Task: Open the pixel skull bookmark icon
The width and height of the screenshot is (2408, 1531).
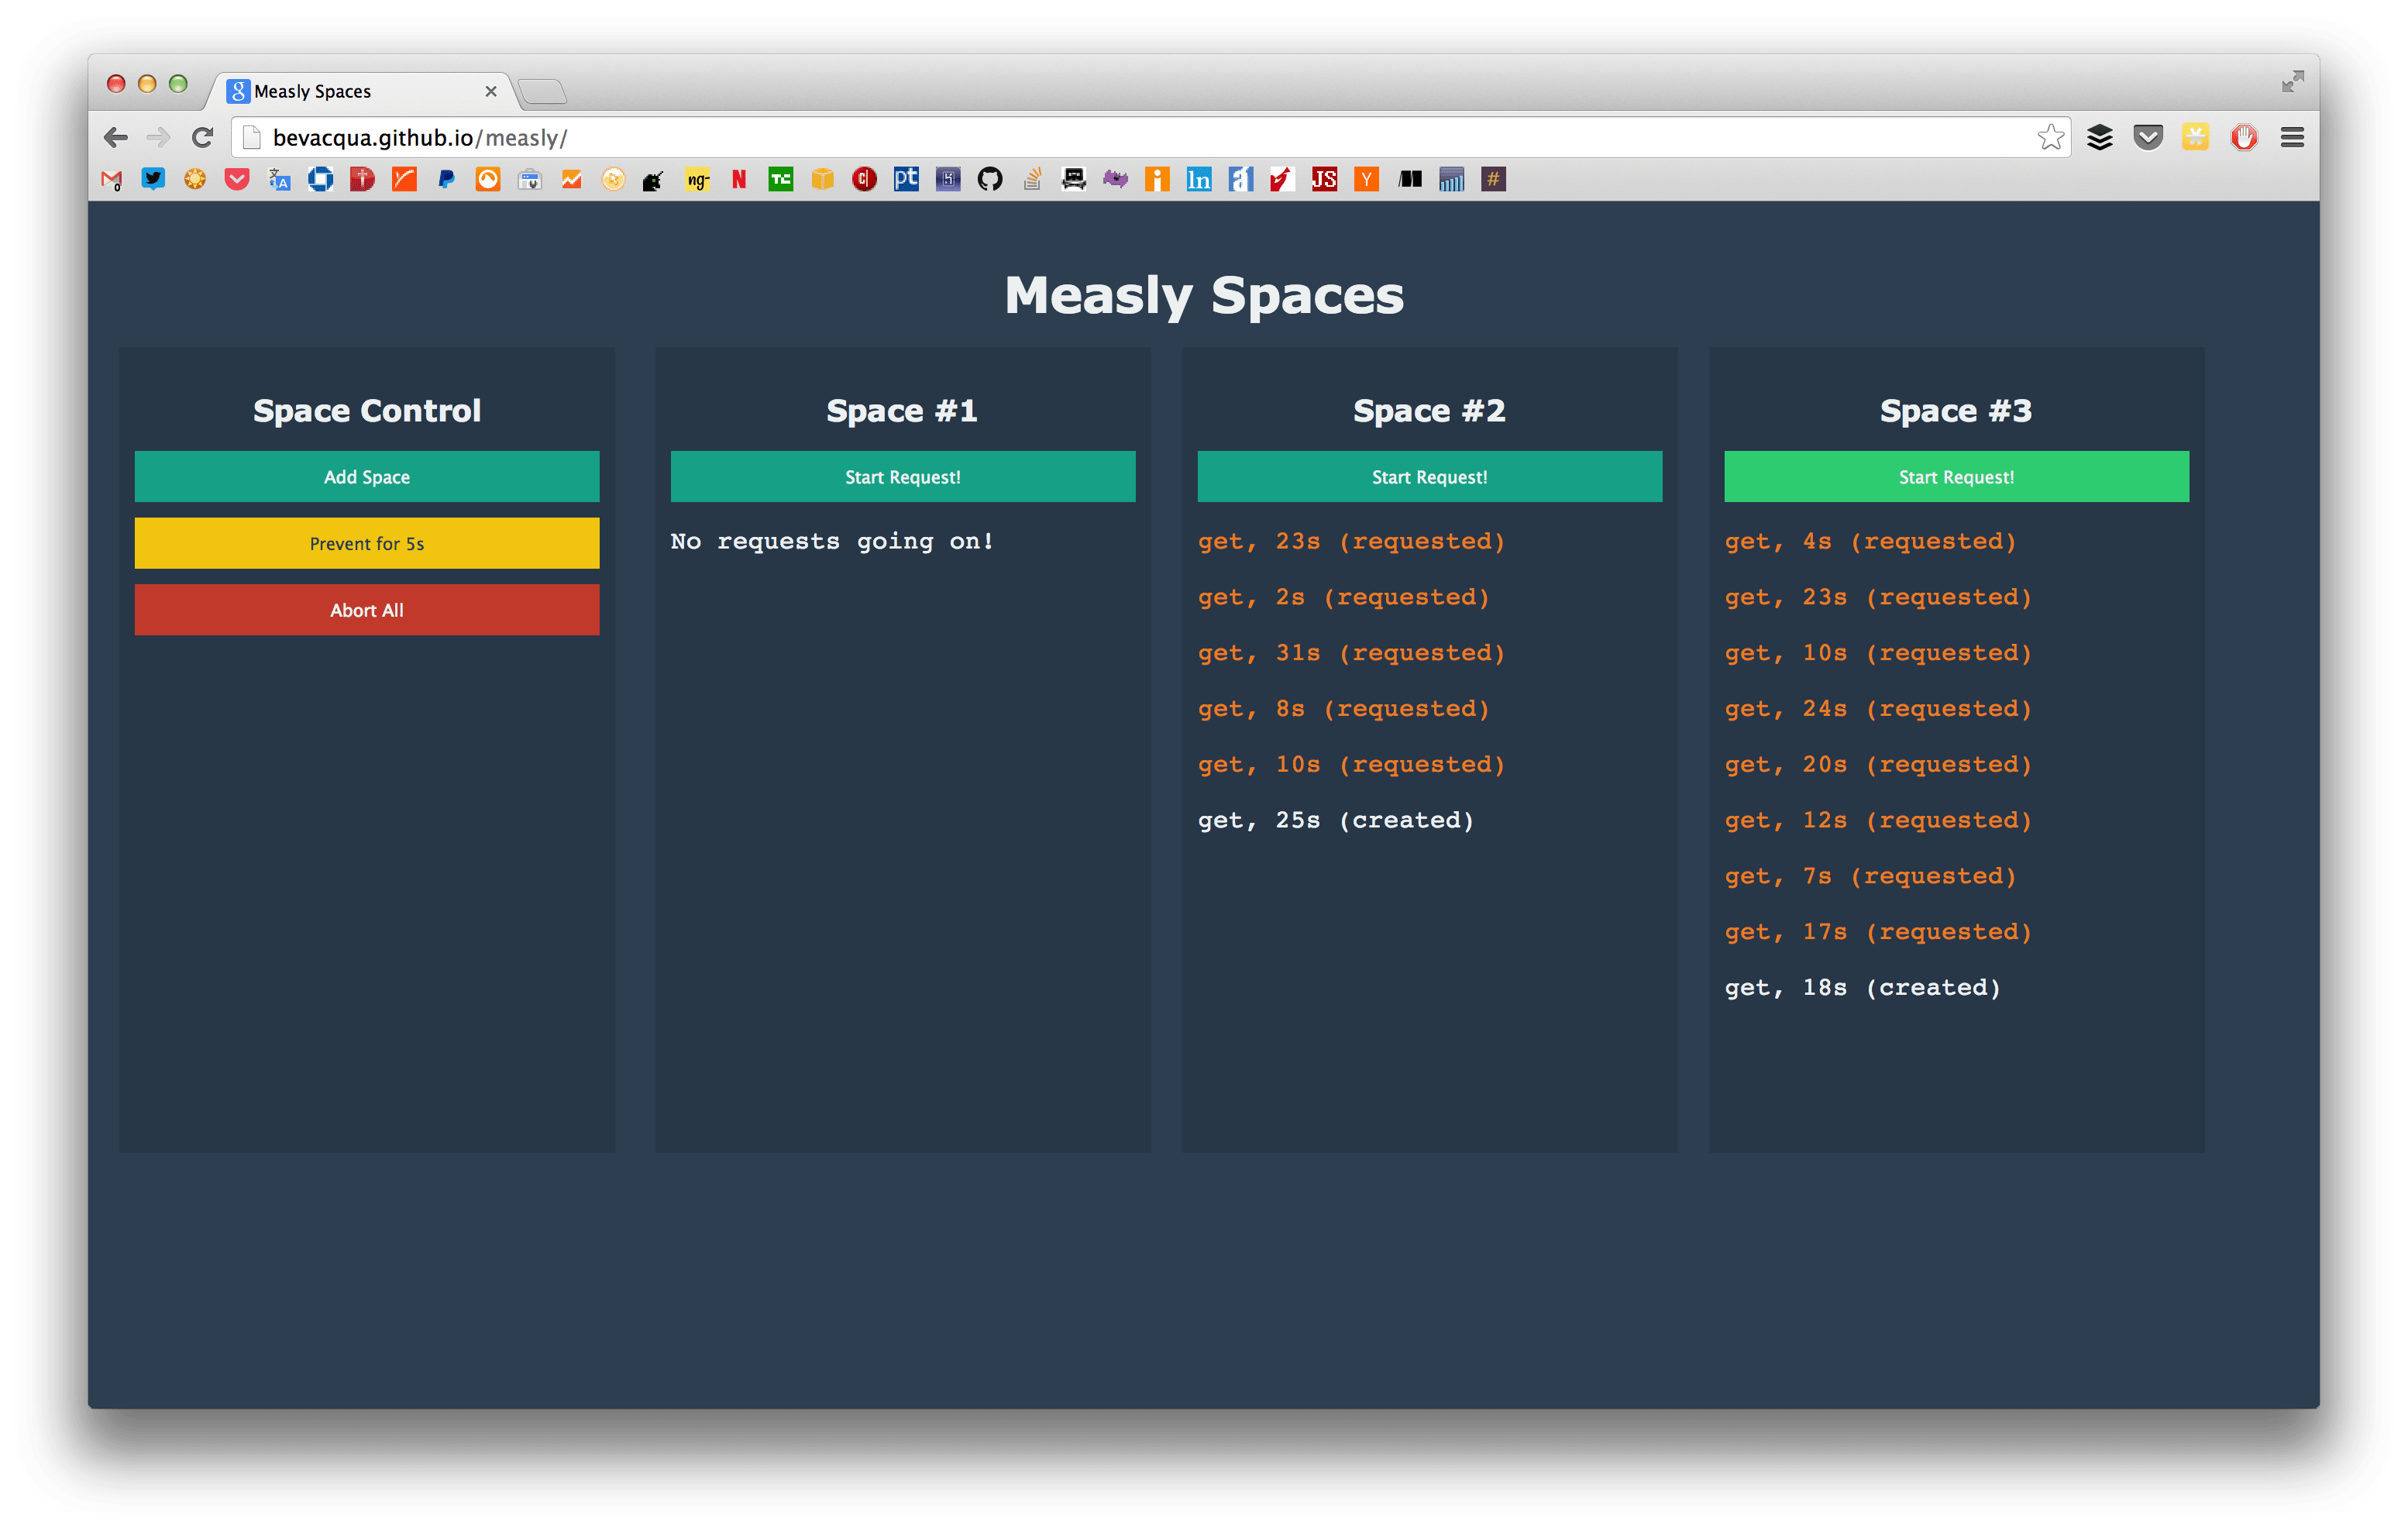Action: coord(1074,180)
